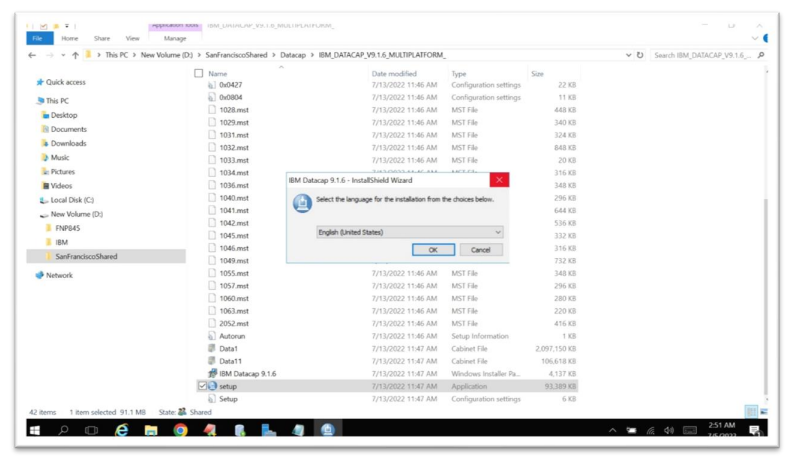Open the Share ribbon tab

click(102, 38)
